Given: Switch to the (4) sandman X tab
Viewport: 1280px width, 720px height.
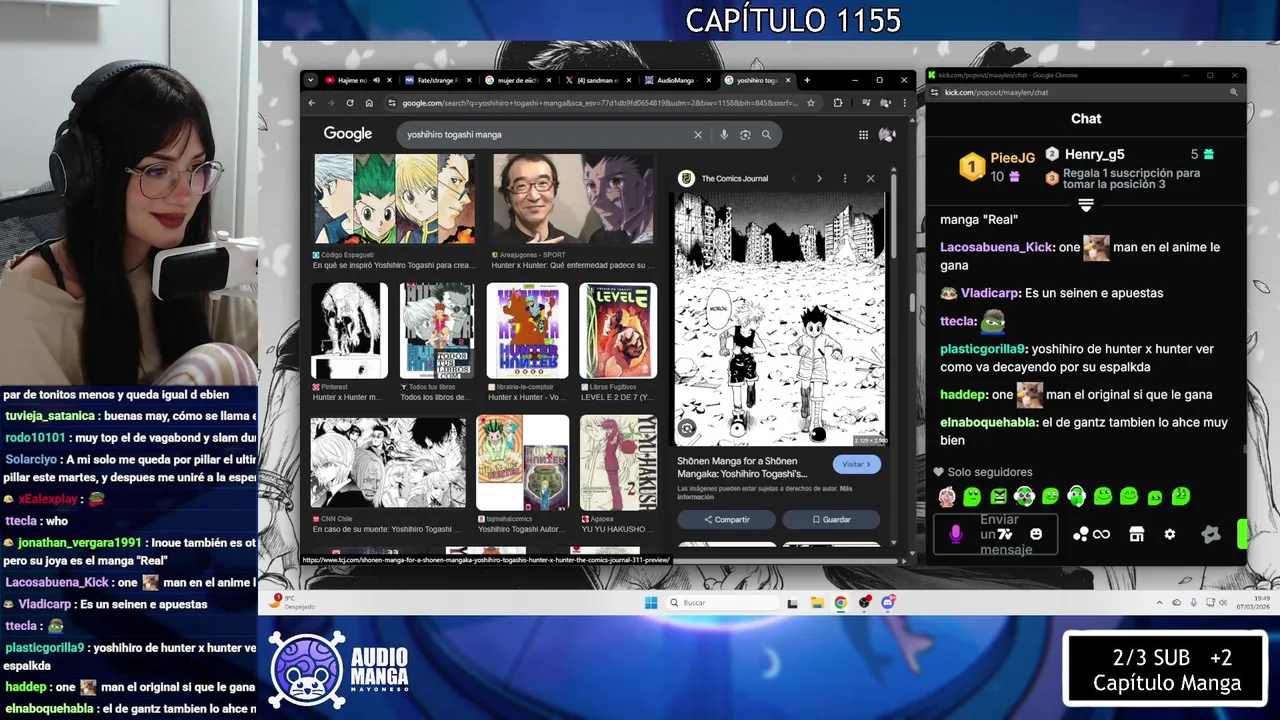Looking at the screenshot, I should [x=597, y=80].
